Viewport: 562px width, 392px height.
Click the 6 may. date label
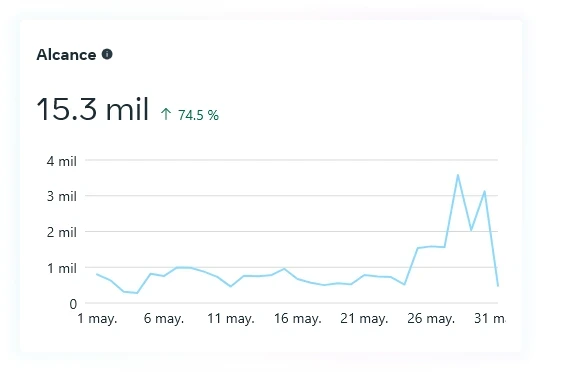164,318
